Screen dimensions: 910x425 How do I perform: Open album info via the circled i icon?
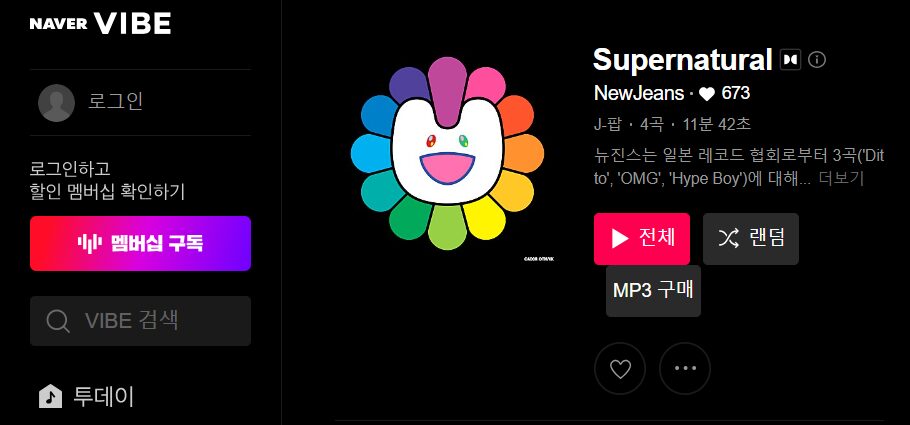point(817,60)
